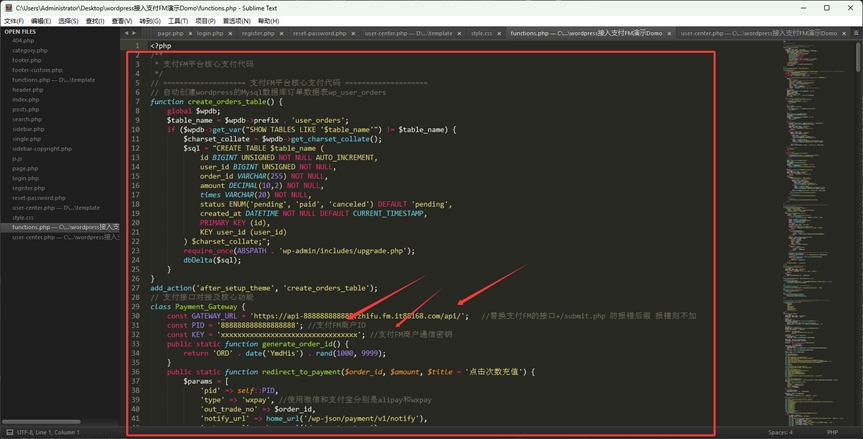Switch to the register.php tab
This screenshot has height=439, width=863.
coord(258,33)
